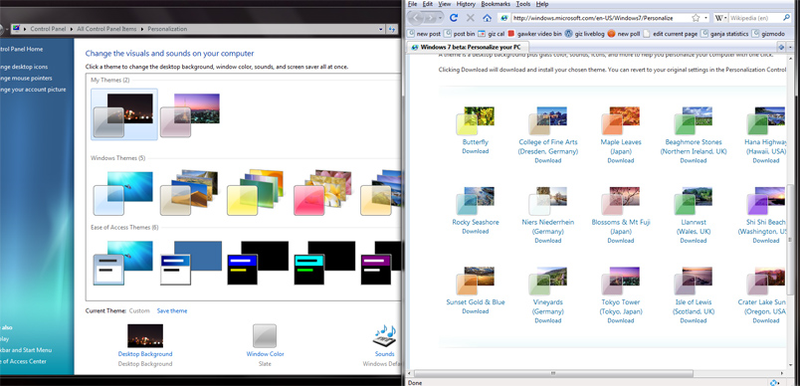Open the Sounds settings icon
Image resolution: width=800 pixels, height=386 pixels.
click(385, 336)
